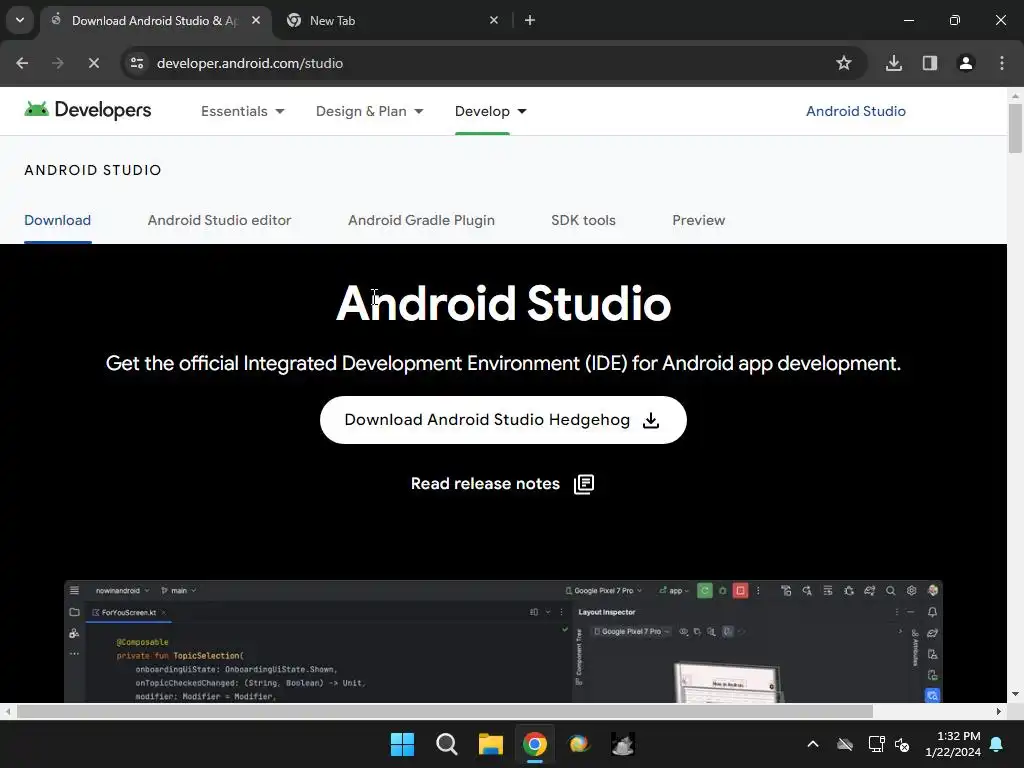This screenshot has width=1024, height=768.
Task: Open the notification bell in taskbar
Action: [x=997, y=744]
